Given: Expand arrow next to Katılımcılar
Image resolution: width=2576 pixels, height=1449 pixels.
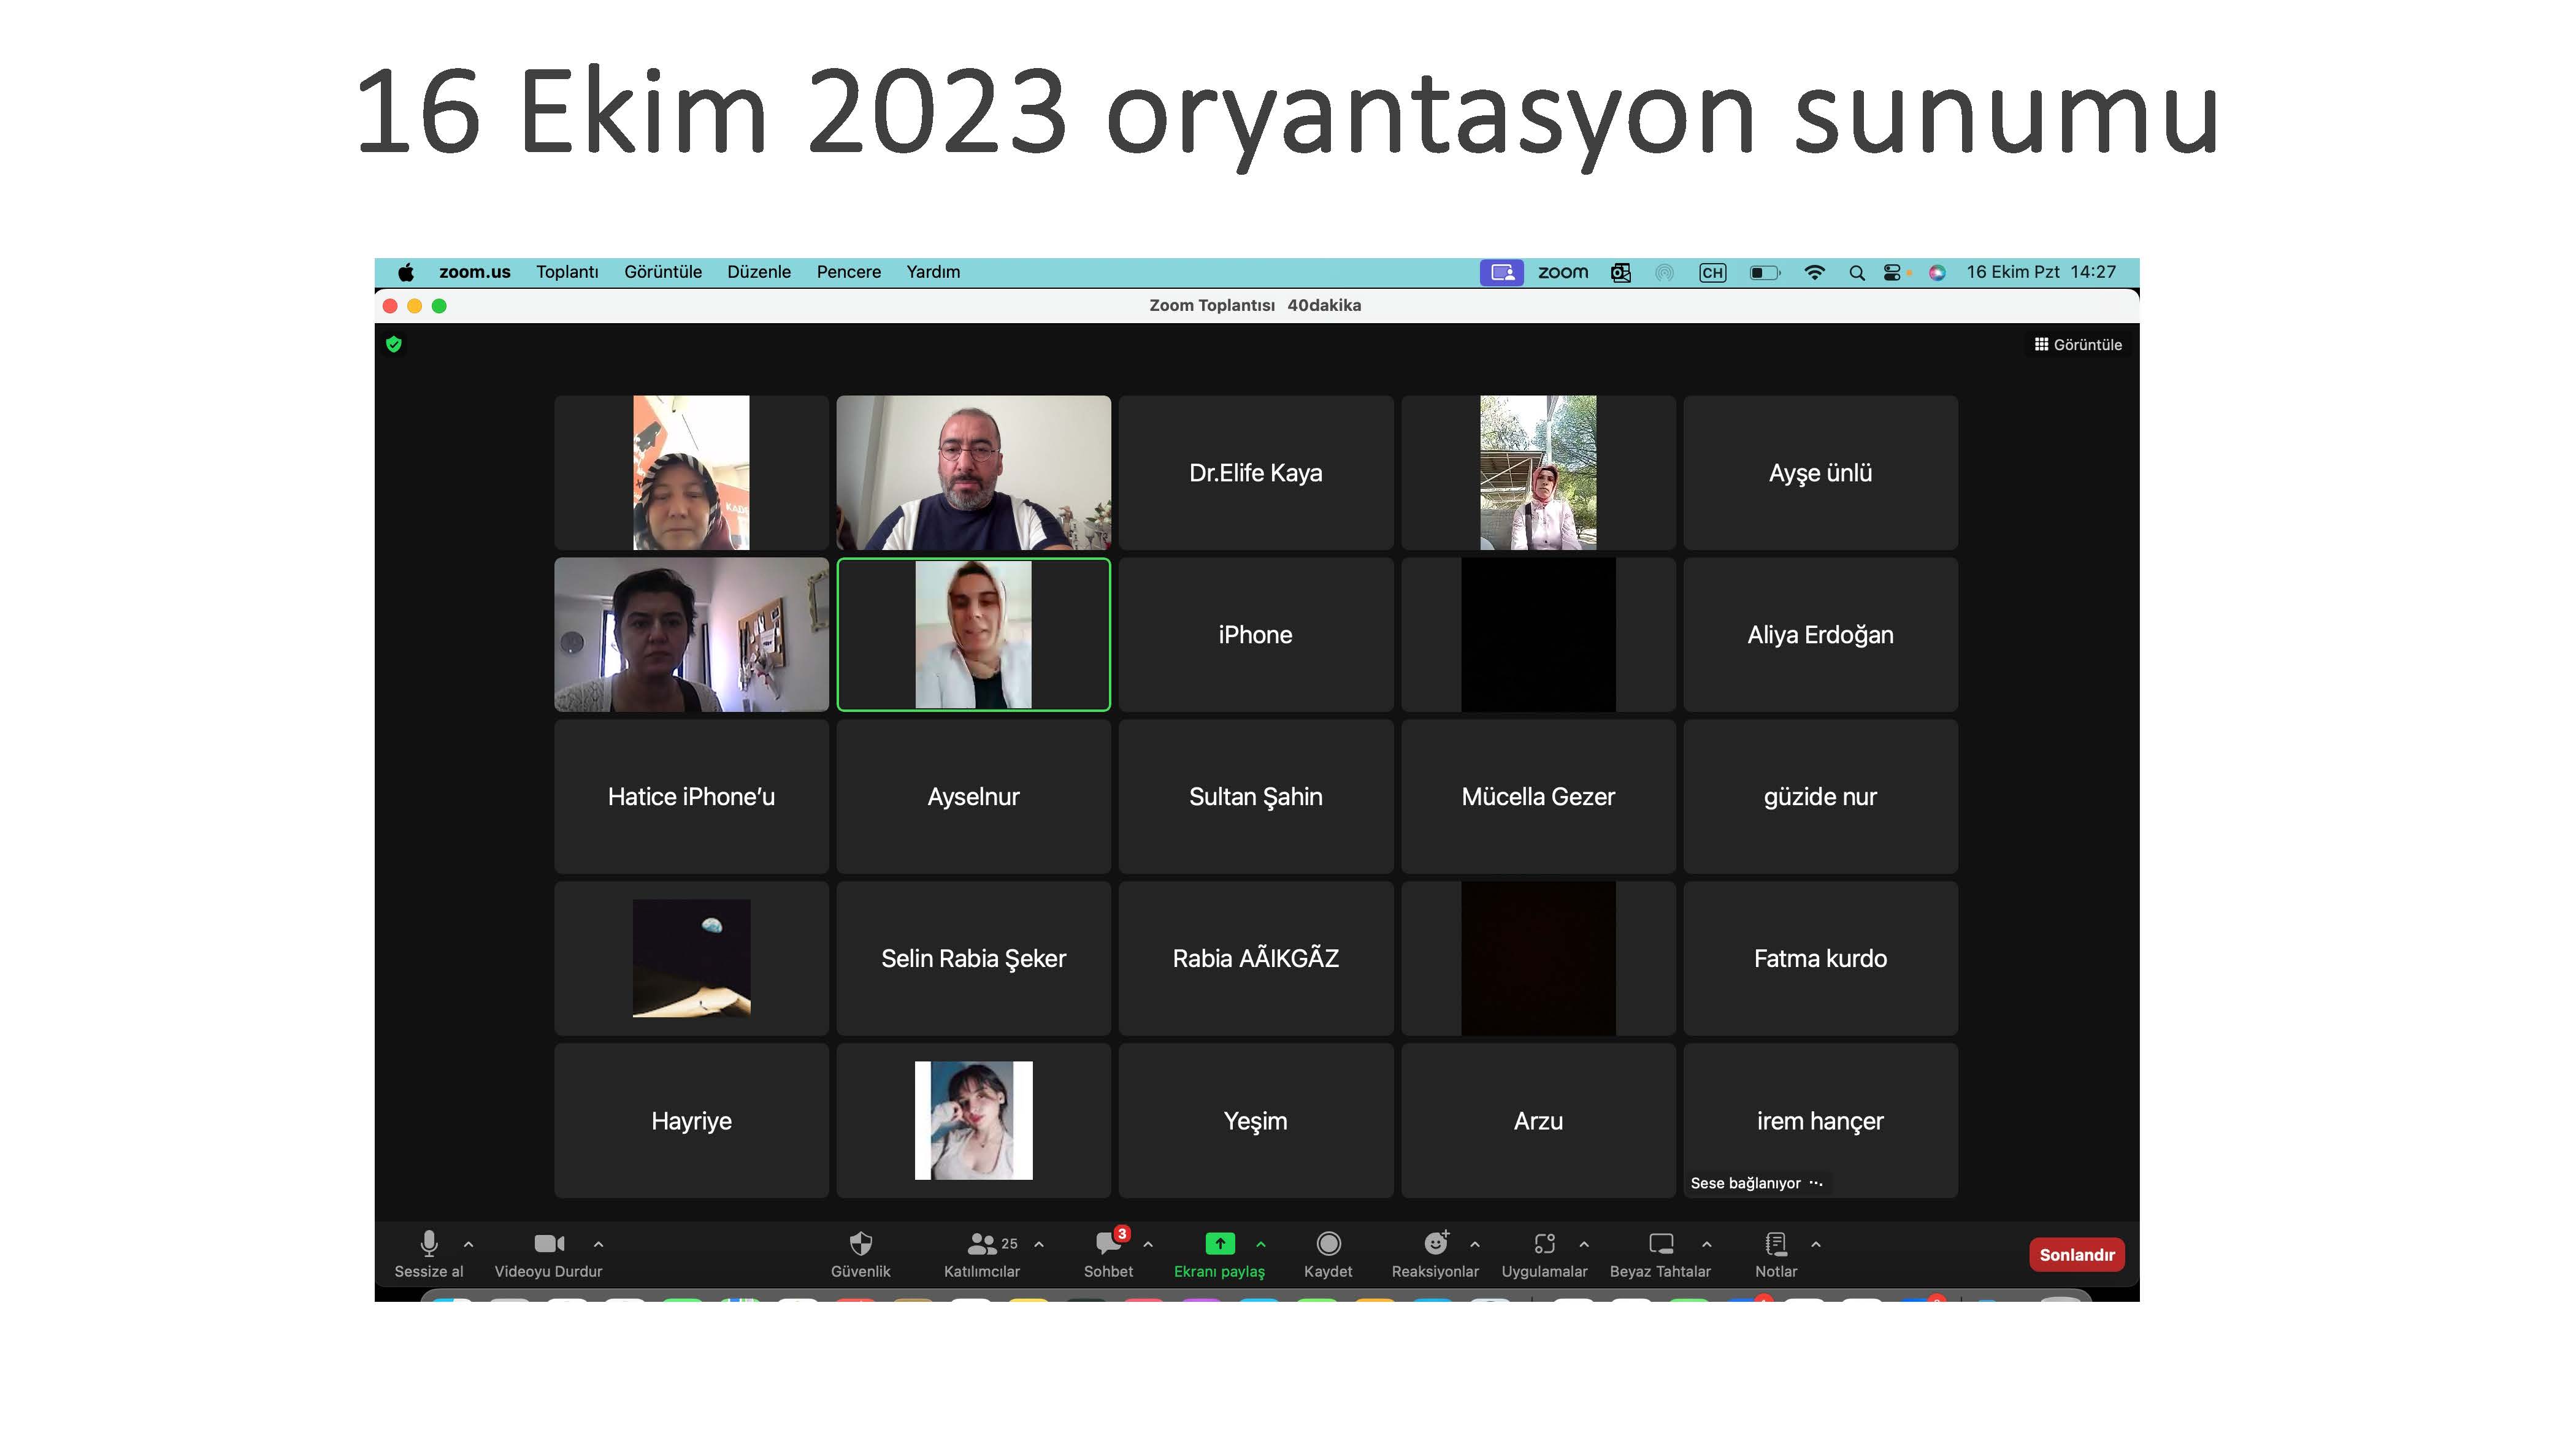Looking at the screenshot, I should point(1039,1244).
